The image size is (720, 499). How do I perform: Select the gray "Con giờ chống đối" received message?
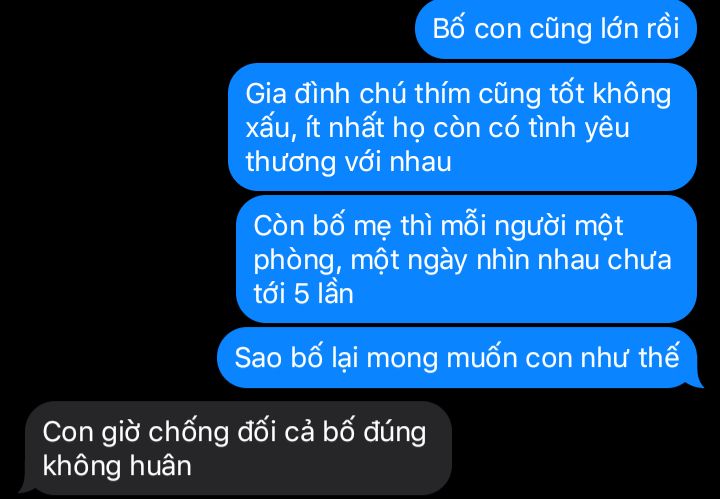[x=236, y=448]
